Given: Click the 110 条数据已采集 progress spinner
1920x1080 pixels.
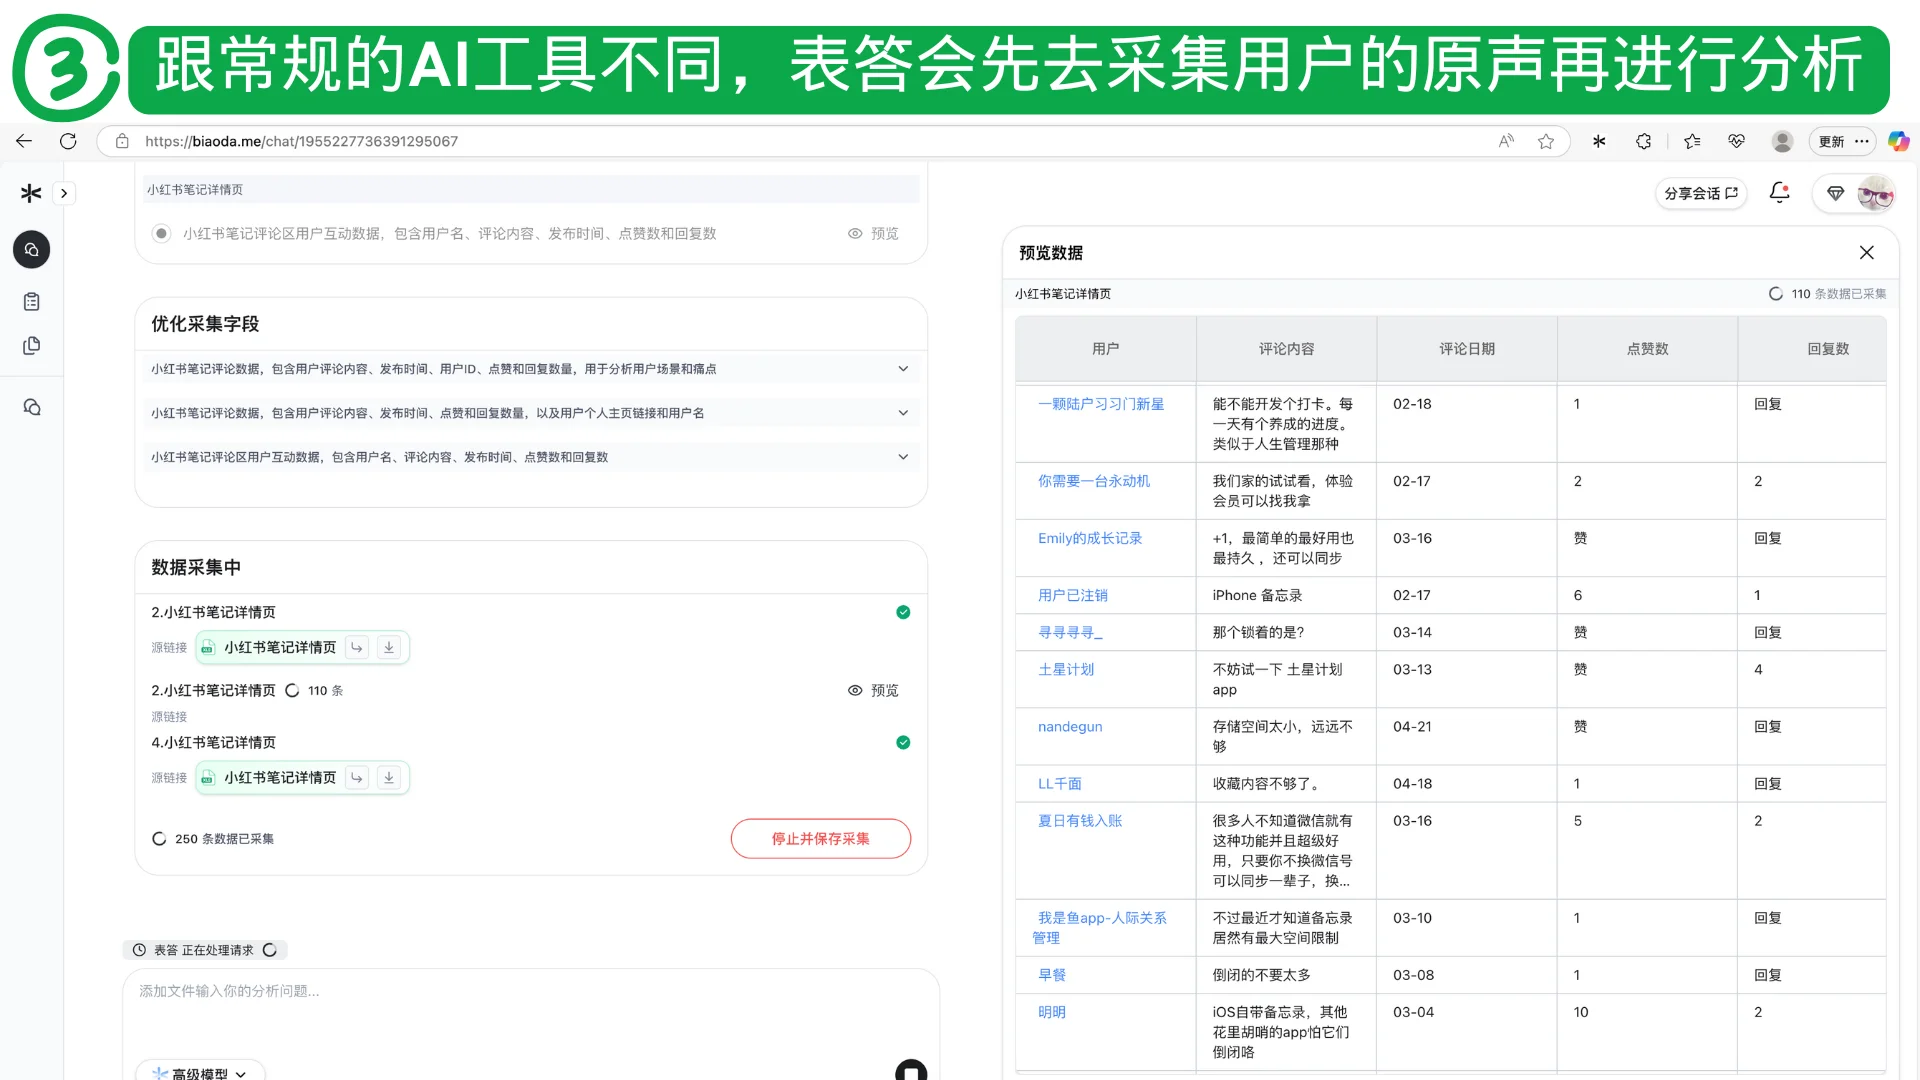Looking at the screenshot, I should [1777, 294].
